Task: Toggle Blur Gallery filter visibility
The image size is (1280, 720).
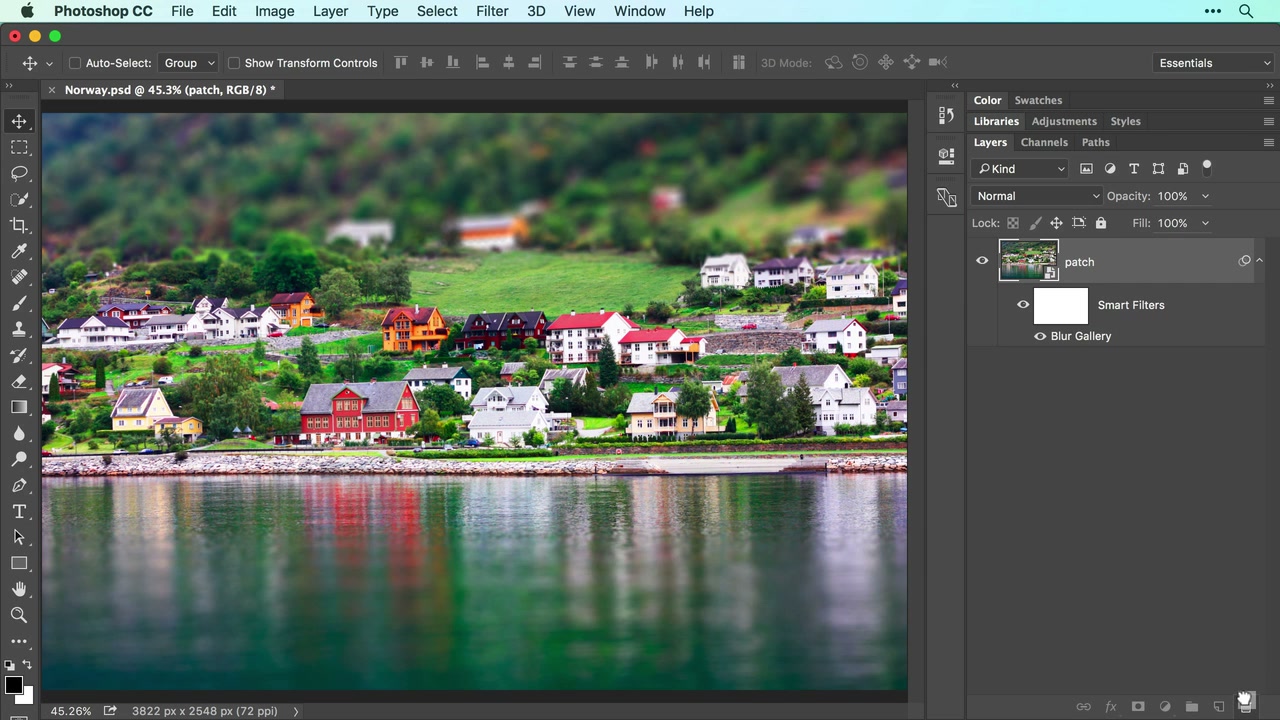Action: click(x=1040, y=336)
